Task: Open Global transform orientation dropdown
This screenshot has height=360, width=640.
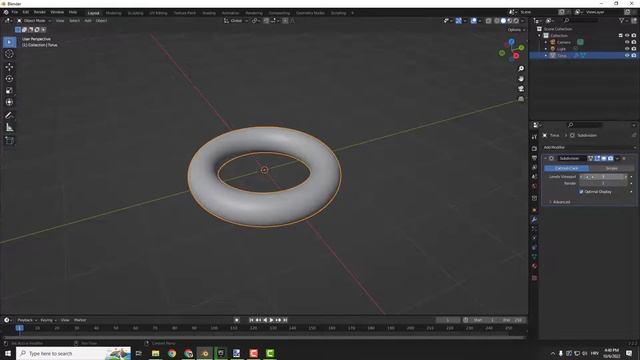Action: click(236, 20)
